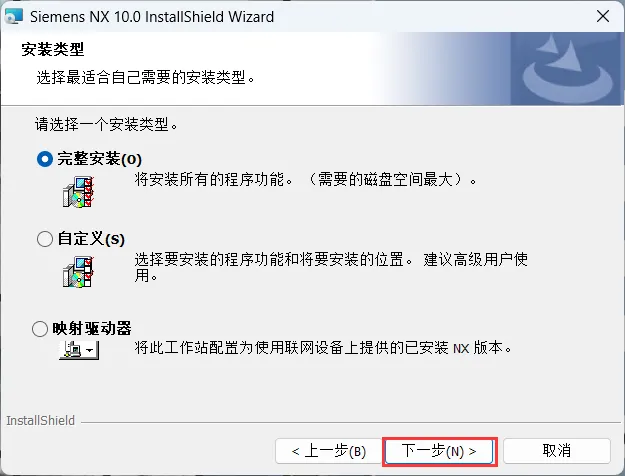Open the mapped drive dropdown icon

[79, 350]
